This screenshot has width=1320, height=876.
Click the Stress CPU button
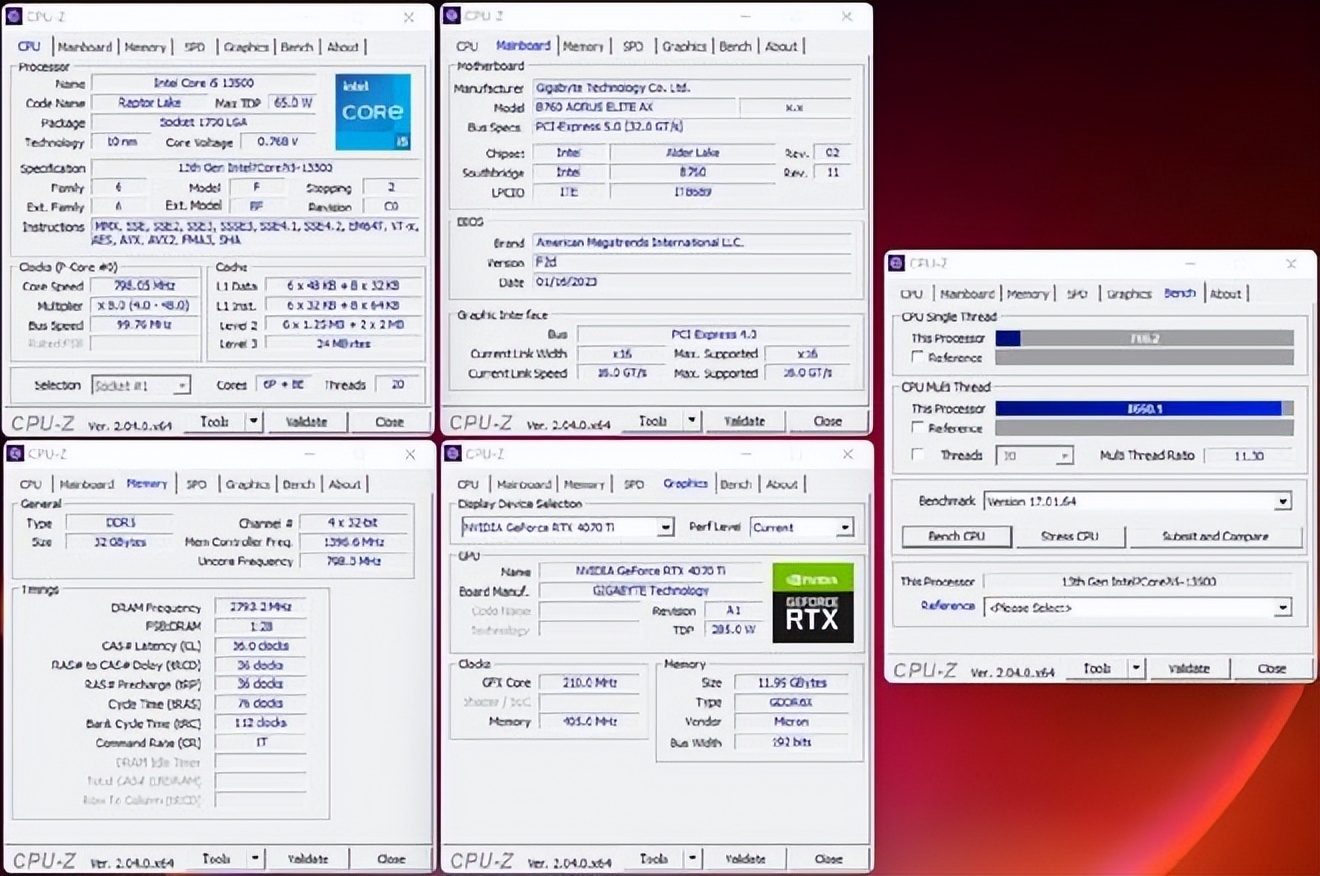pyautogui.click(x=1070, y=537)
